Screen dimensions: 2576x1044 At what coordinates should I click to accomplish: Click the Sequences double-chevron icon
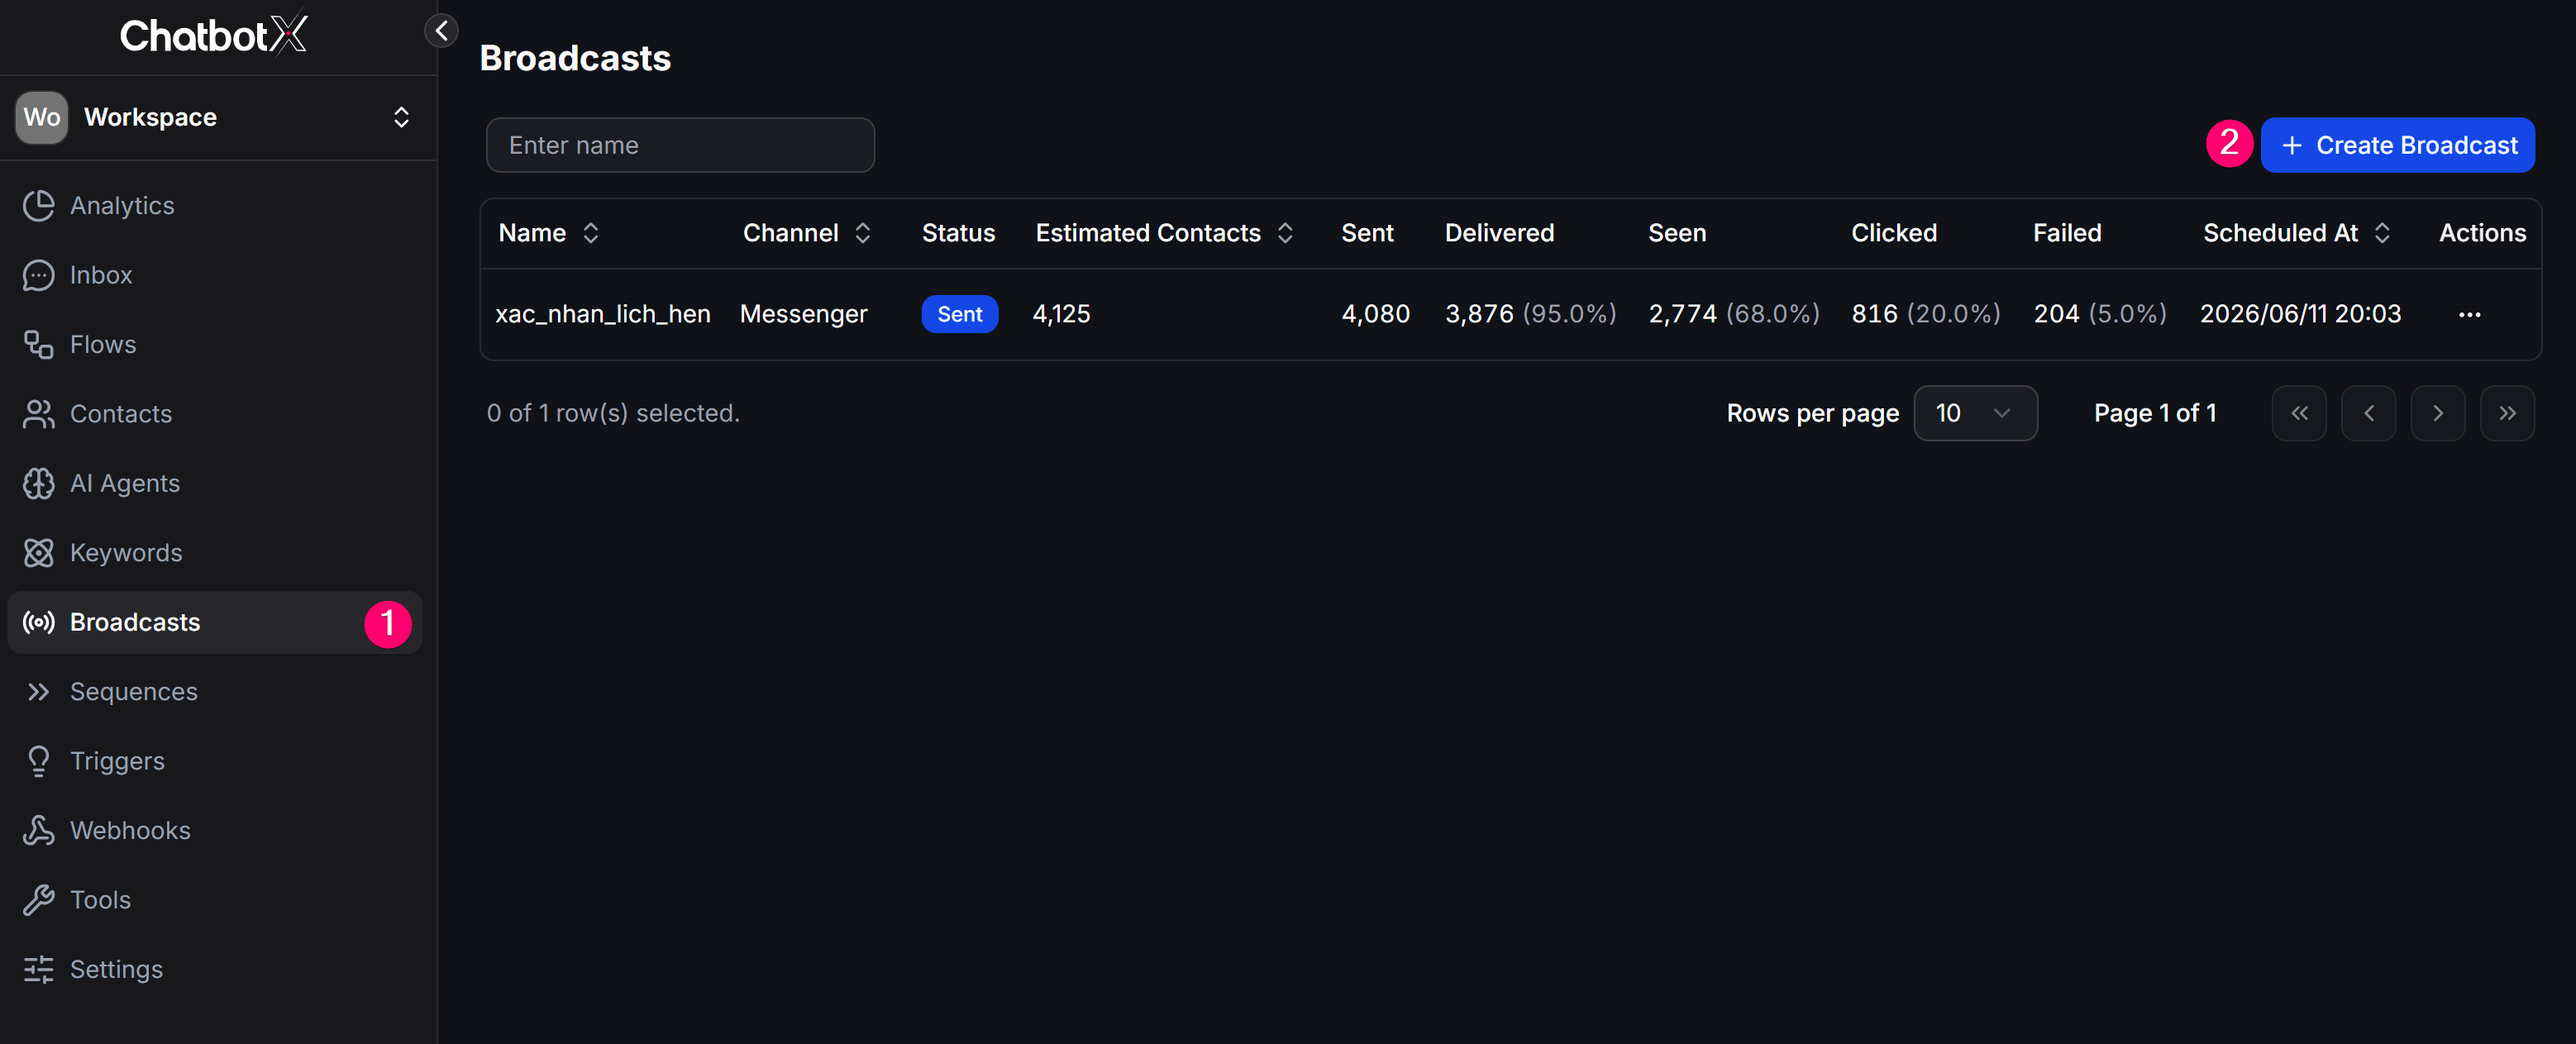coord(38,692)
